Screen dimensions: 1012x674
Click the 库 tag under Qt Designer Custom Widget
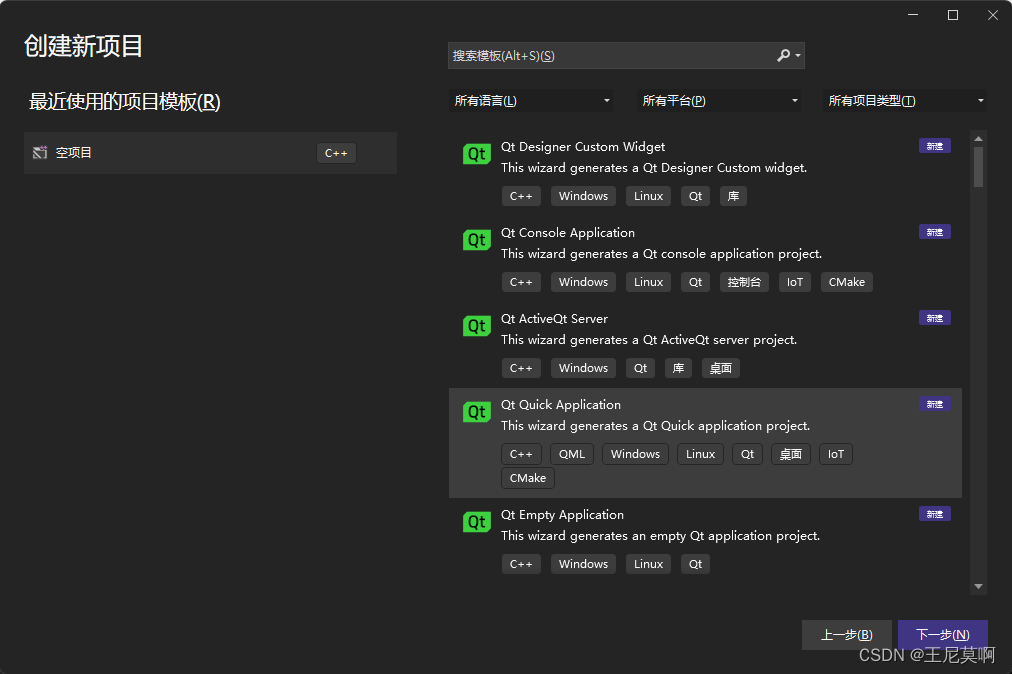733,196
